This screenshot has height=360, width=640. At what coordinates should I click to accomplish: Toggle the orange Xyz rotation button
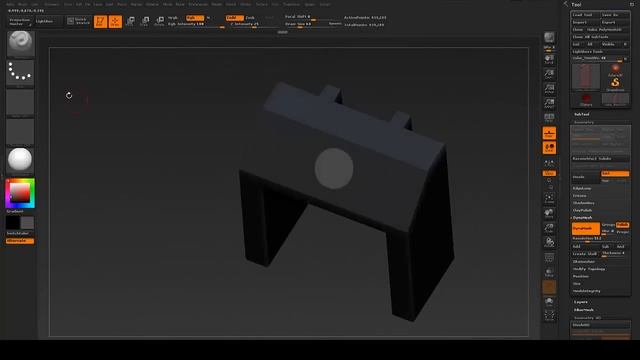[549, 173]
